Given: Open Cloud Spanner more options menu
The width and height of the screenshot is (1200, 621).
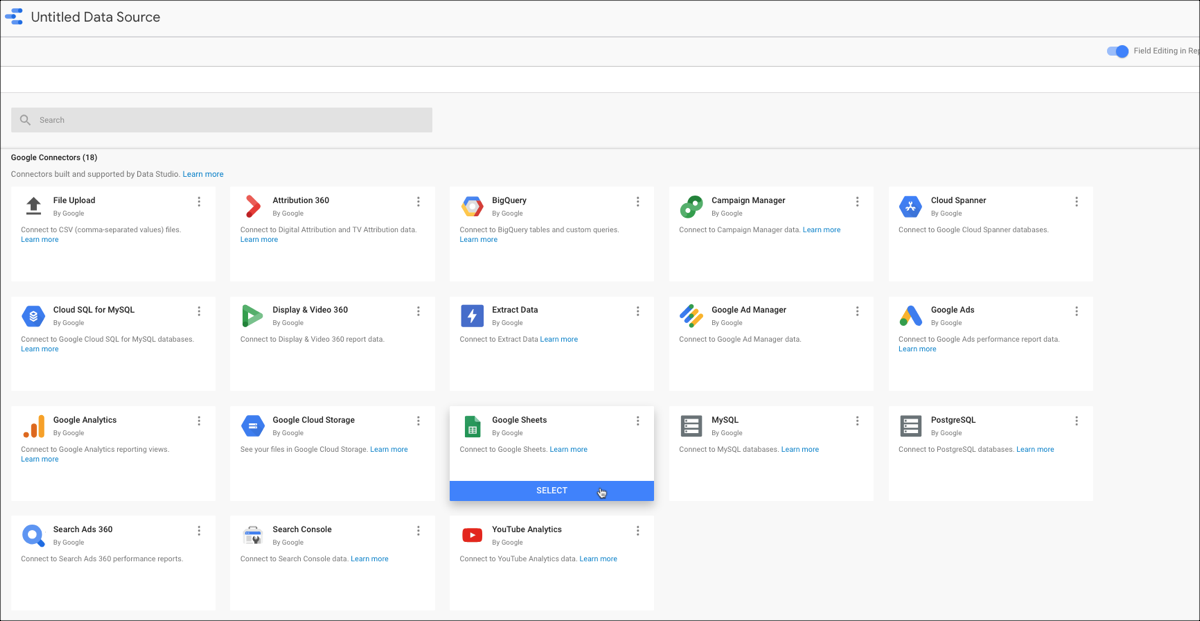Looking at the screenshot, I should pos(1076,202).
